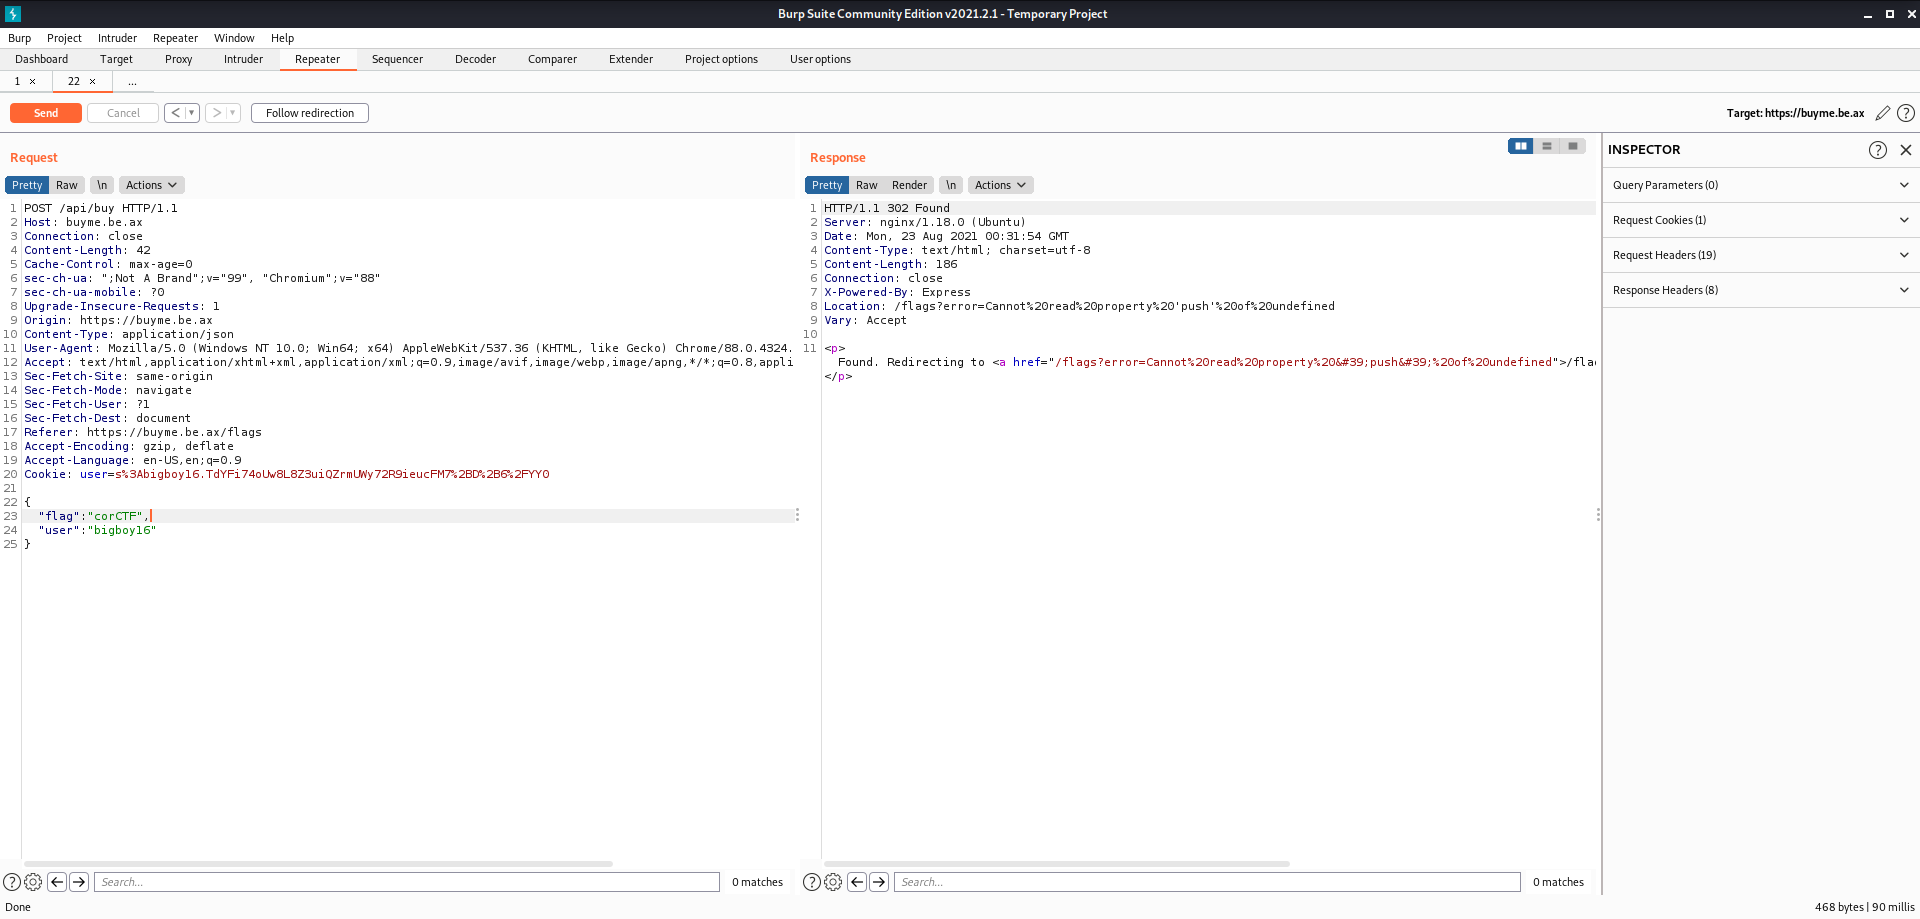Open the Intruder menu
Viewport: 1920px width, 919px height.
(117, 38)
